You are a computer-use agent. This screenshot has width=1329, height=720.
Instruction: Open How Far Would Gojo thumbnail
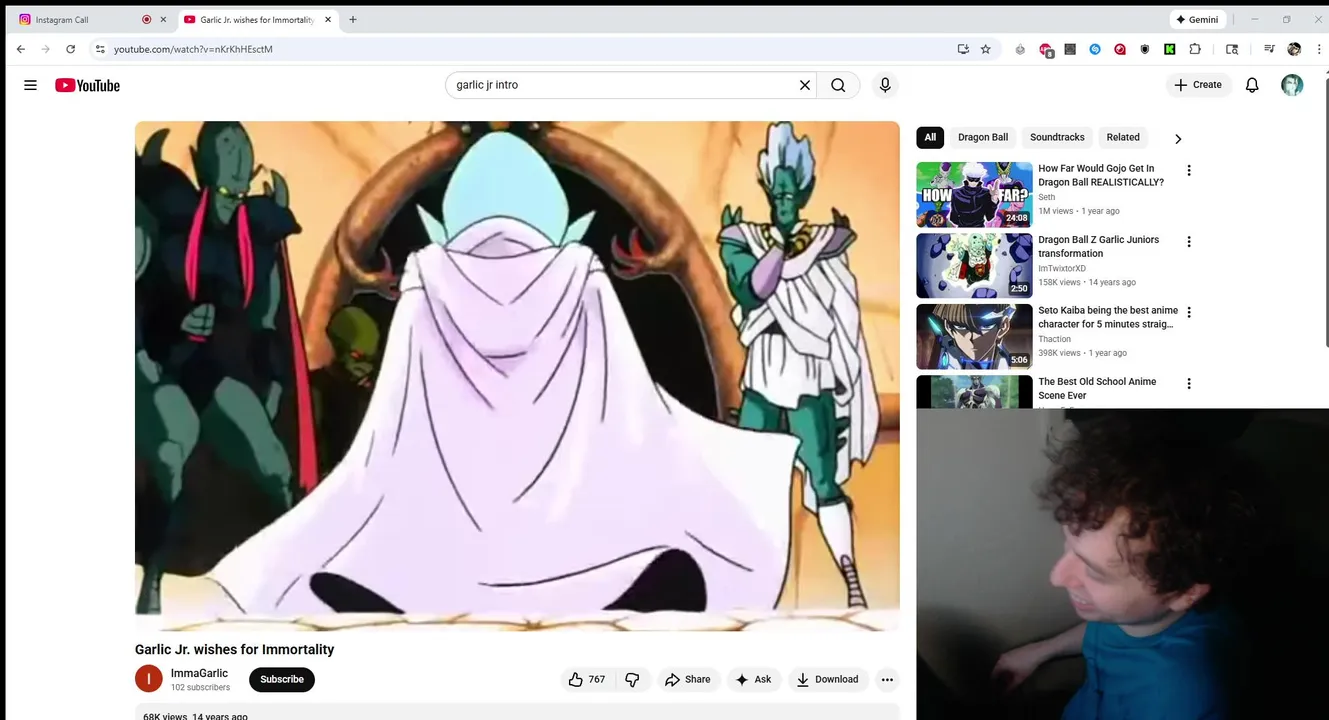point(974,195)
